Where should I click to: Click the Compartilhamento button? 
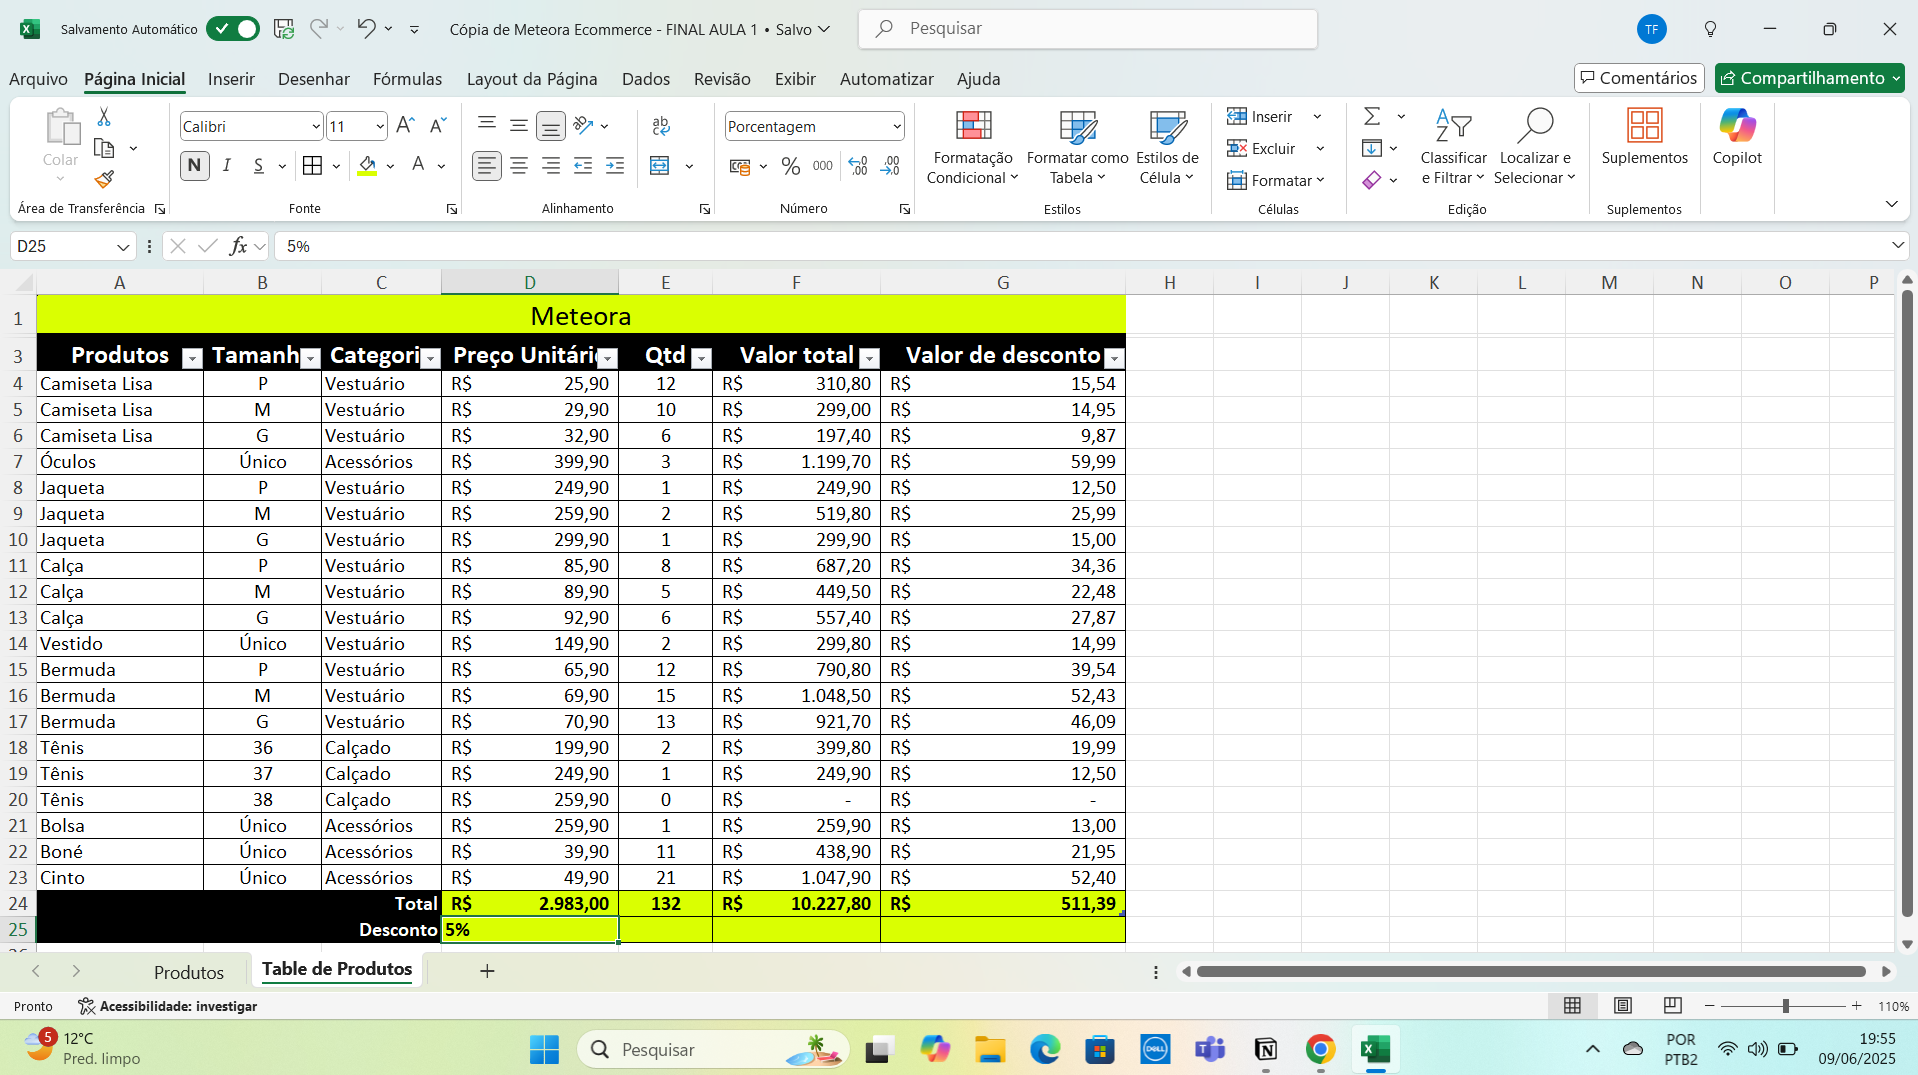point(1810,78)
